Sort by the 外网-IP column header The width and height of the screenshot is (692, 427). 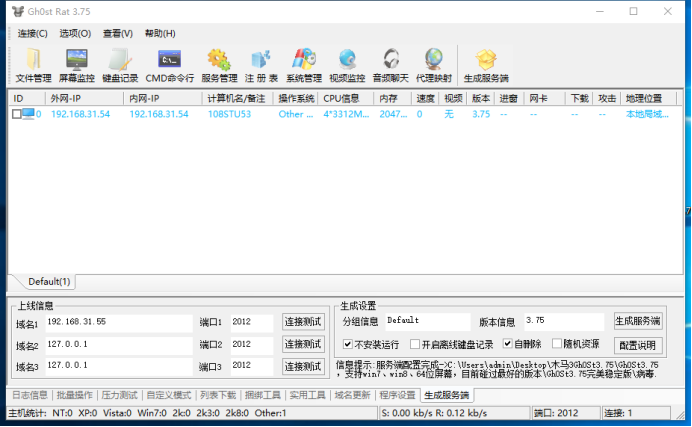coord(84,98)
